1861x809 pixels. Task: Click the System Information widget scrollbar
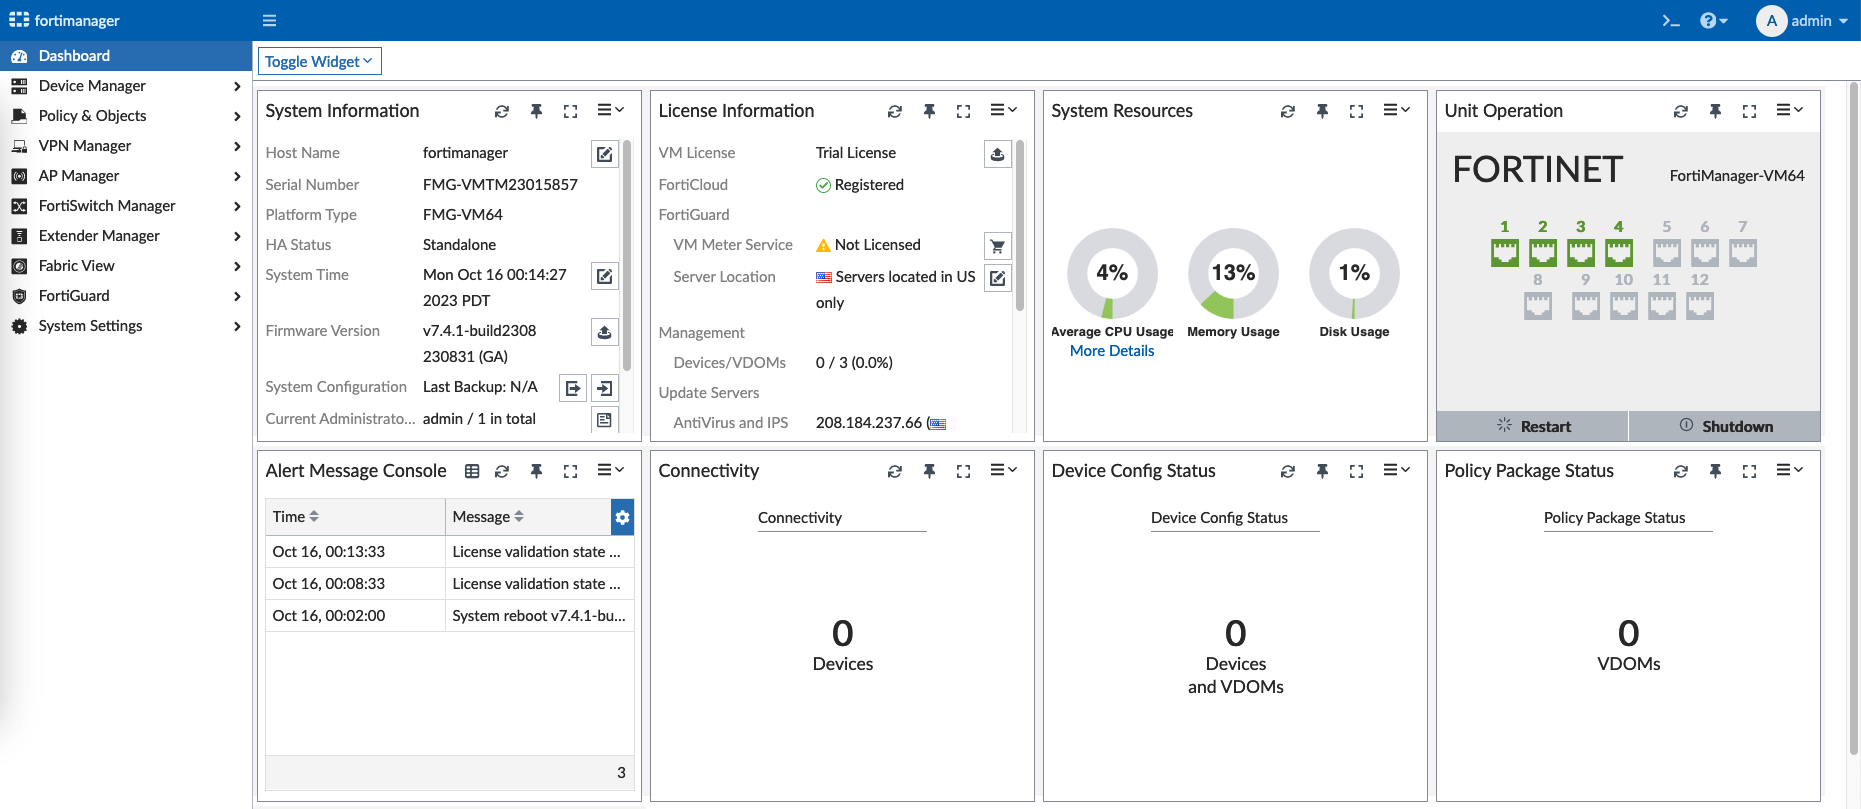click(627, 255)
